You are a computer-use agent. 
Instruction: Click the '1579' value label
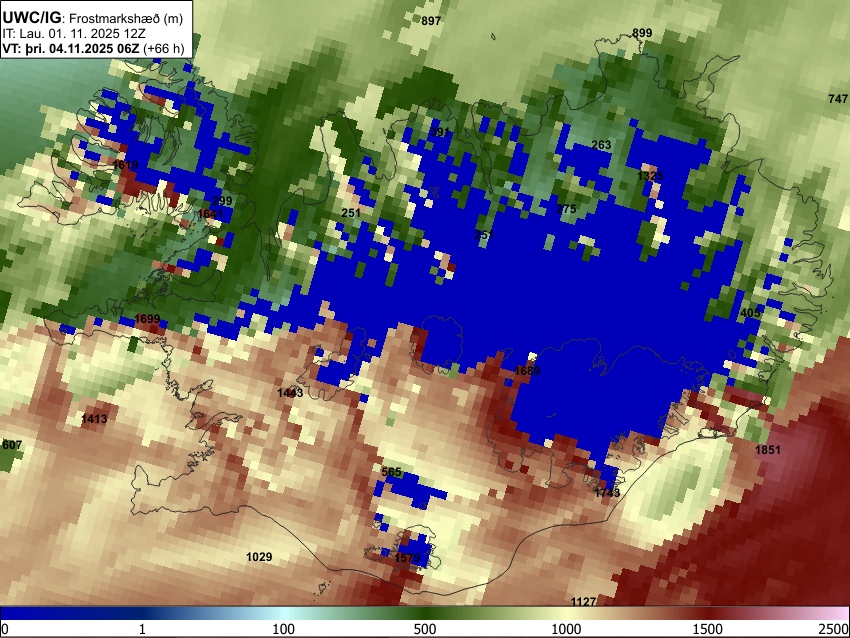[x=408, y=558]
